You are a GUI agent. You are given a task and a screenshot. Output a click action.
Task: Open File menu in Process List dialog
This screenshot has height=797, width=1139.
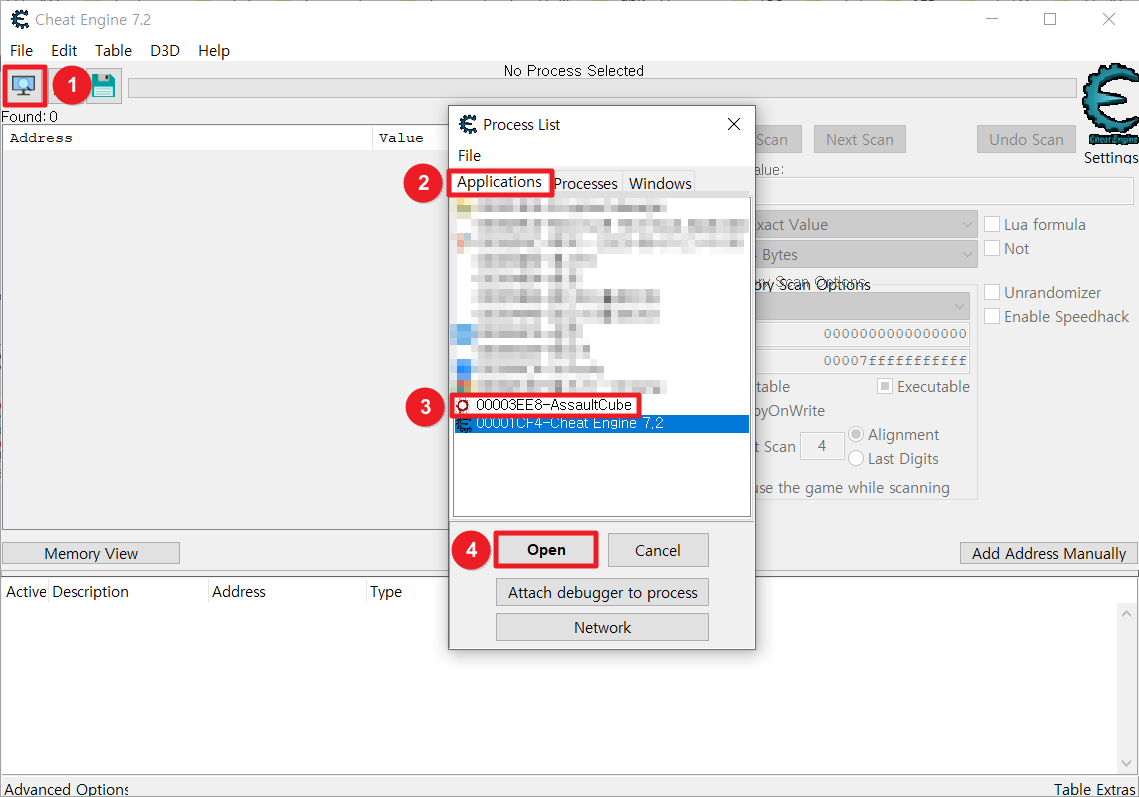pyautogui.click(x=469, y=155)
